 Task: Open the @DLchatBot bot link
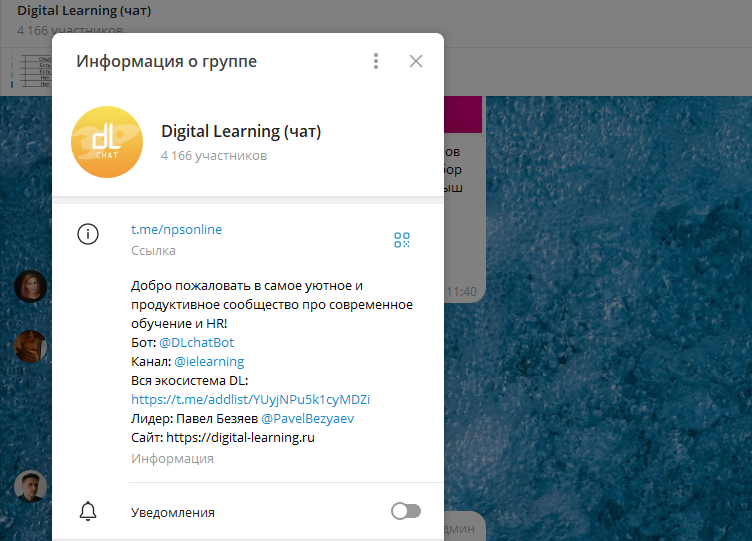[196, 342]
